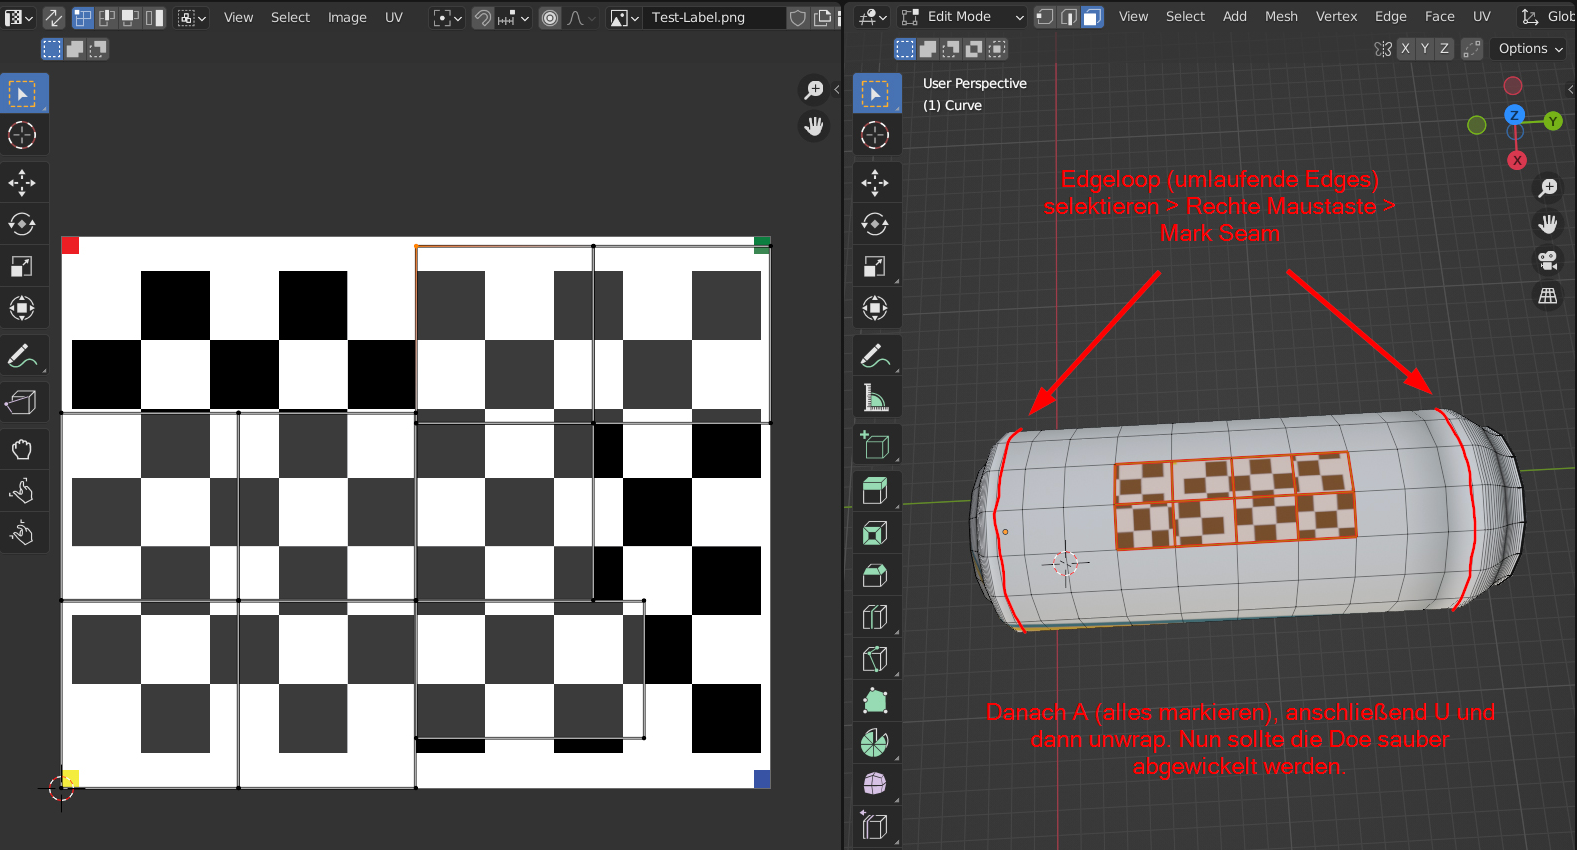1577x850 pixels.
Task: Enable vertex select mode in 3D viewport
Action: coord(1044,17)
